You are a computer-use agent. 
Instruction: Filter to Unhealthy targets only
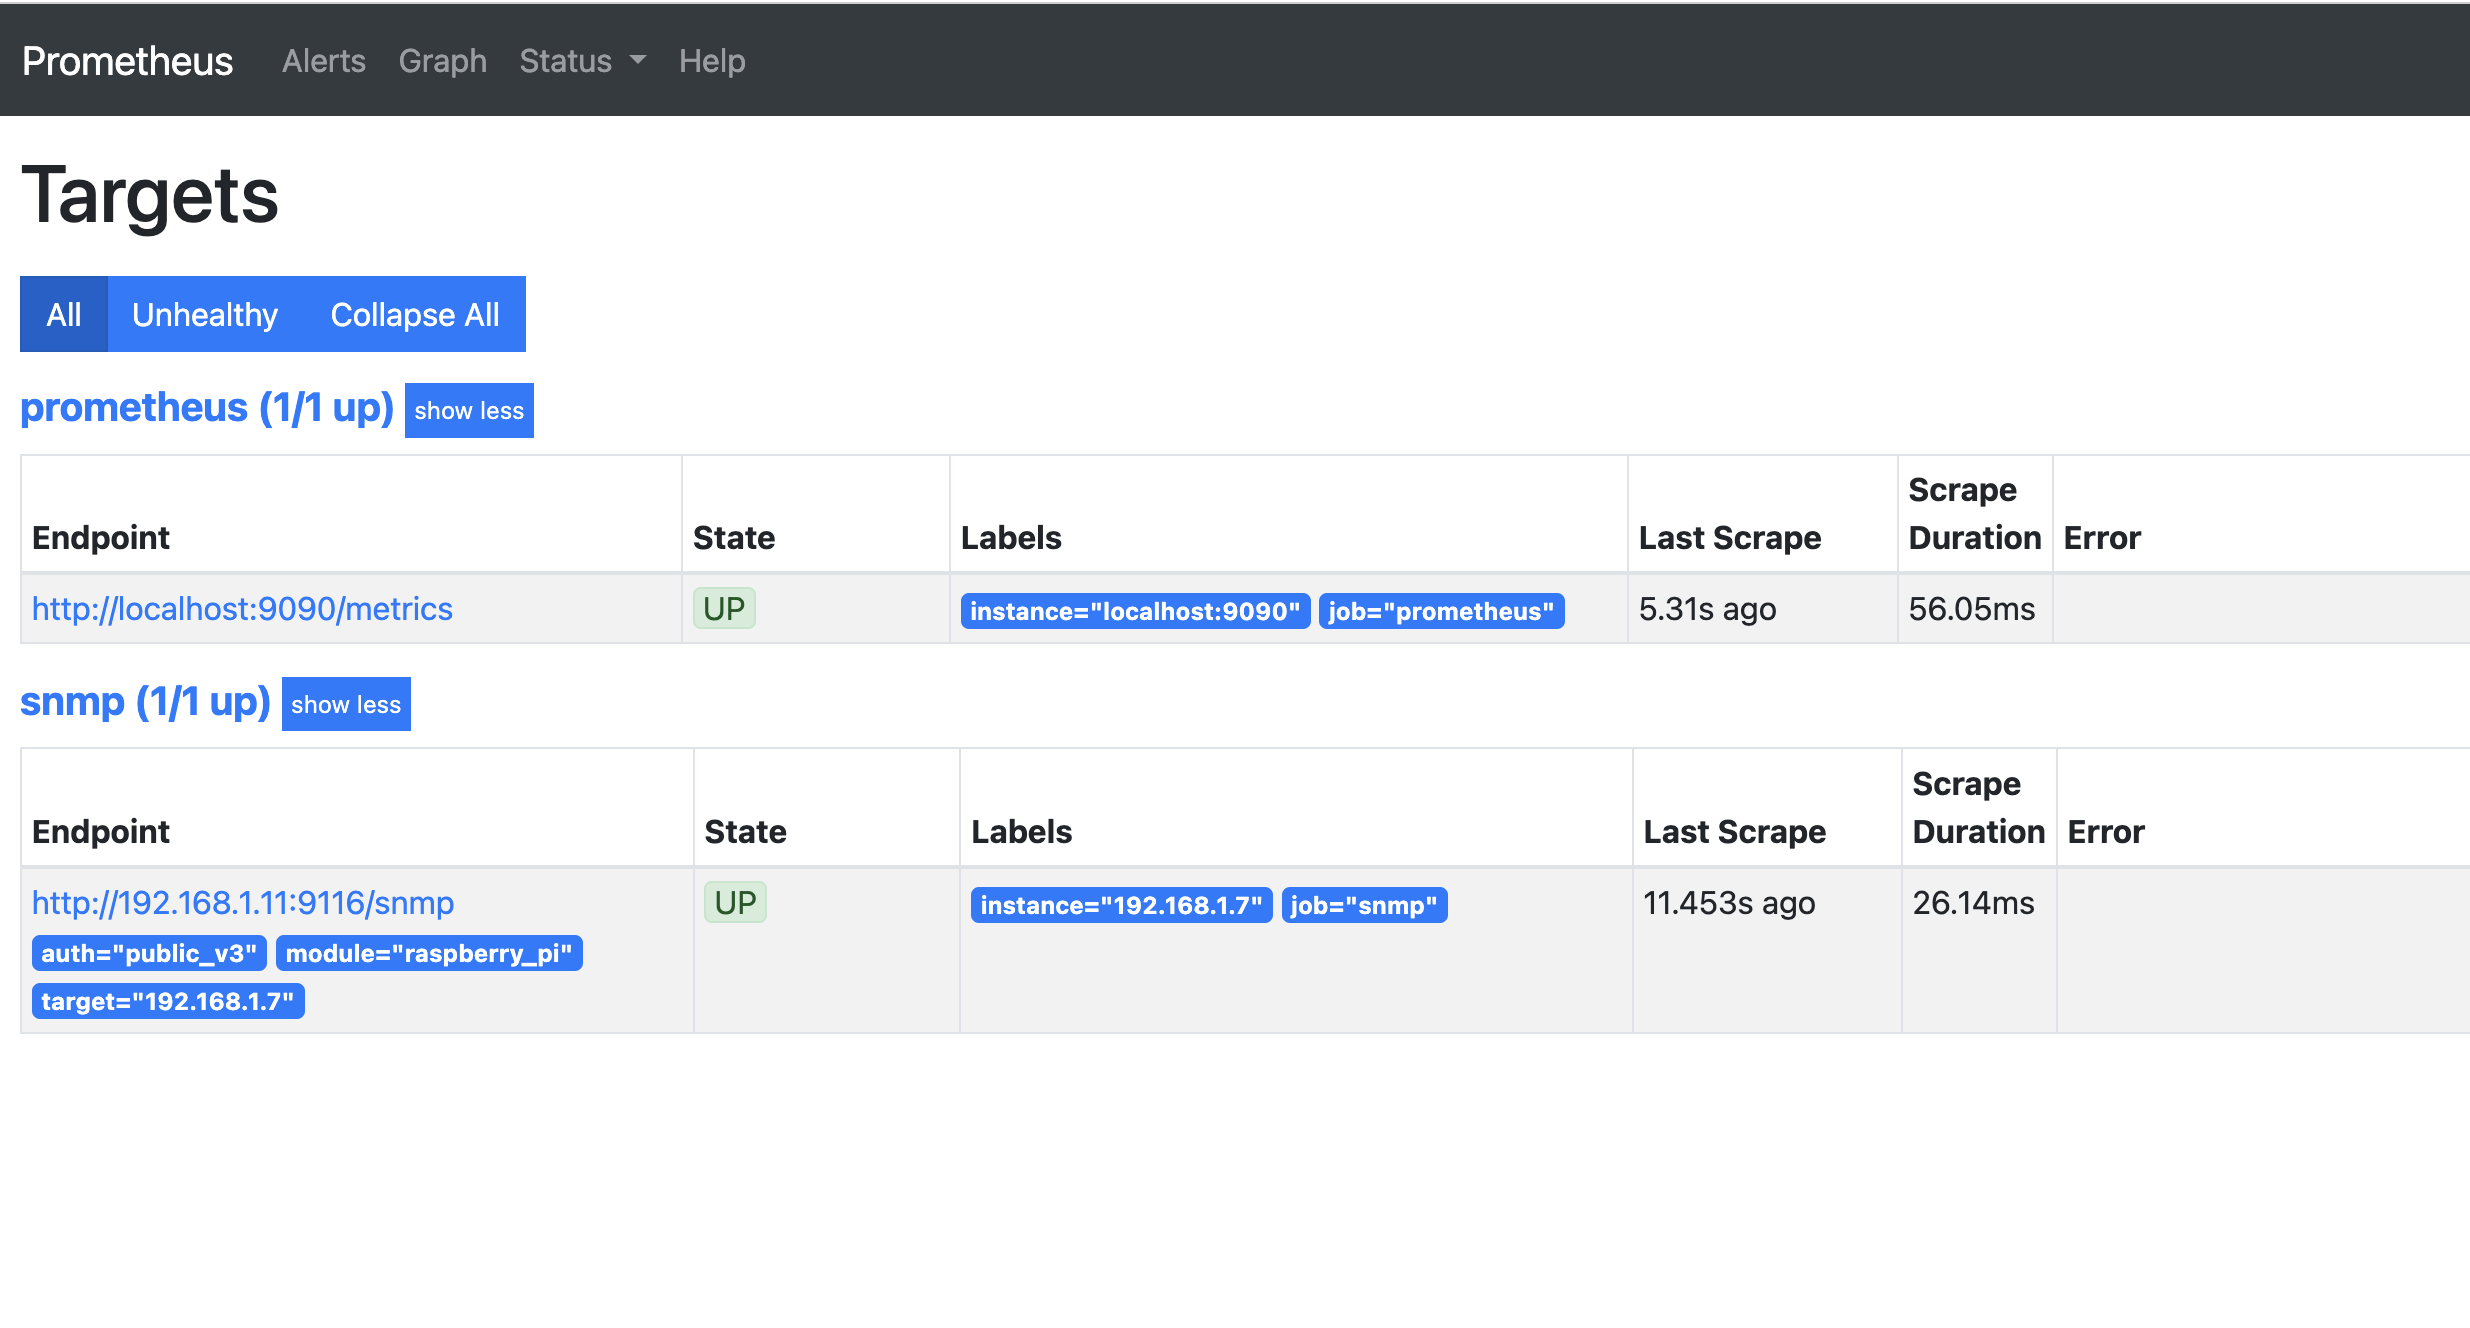coord(205,315)
